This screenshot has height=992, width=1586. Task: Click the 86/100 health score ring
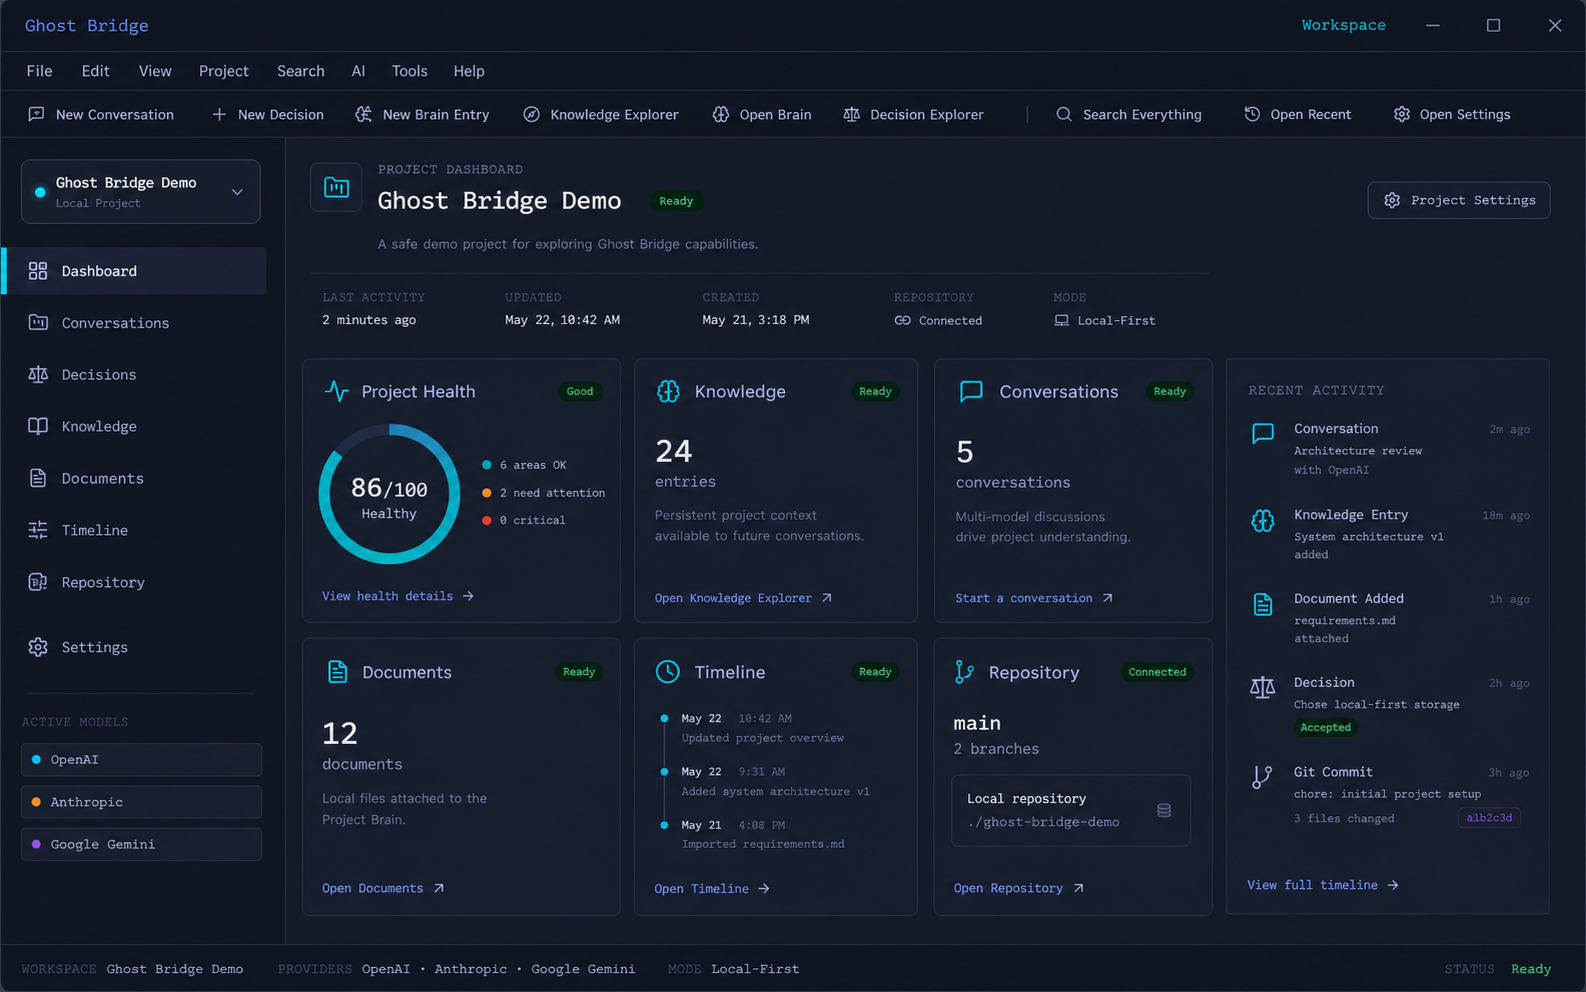click(389, 495)
